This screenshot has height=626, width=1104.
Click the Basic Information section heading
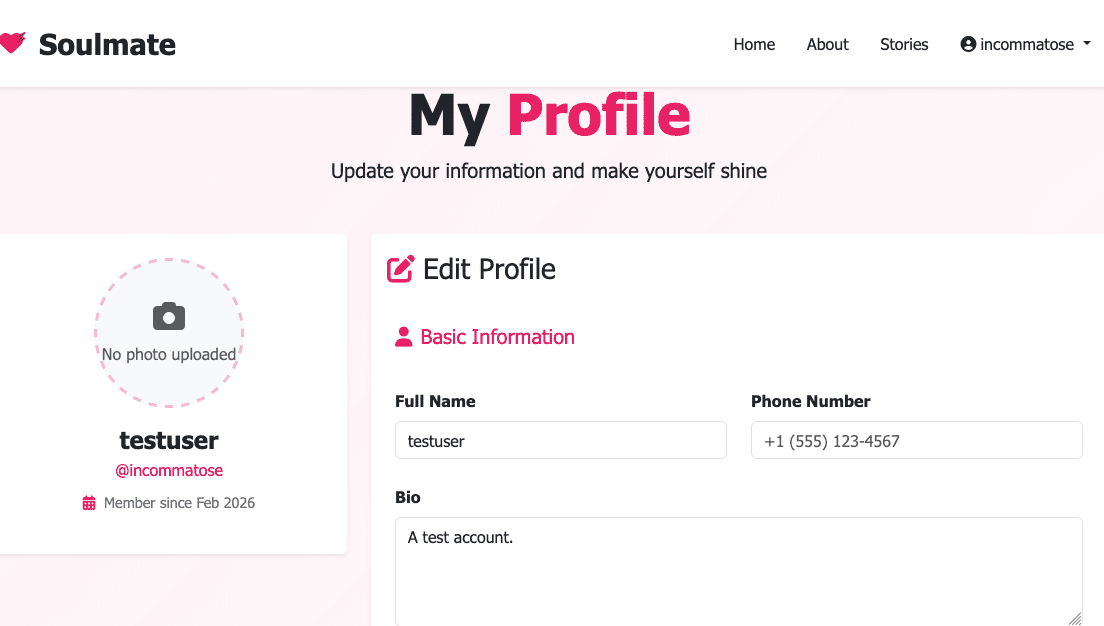(497, 337)
